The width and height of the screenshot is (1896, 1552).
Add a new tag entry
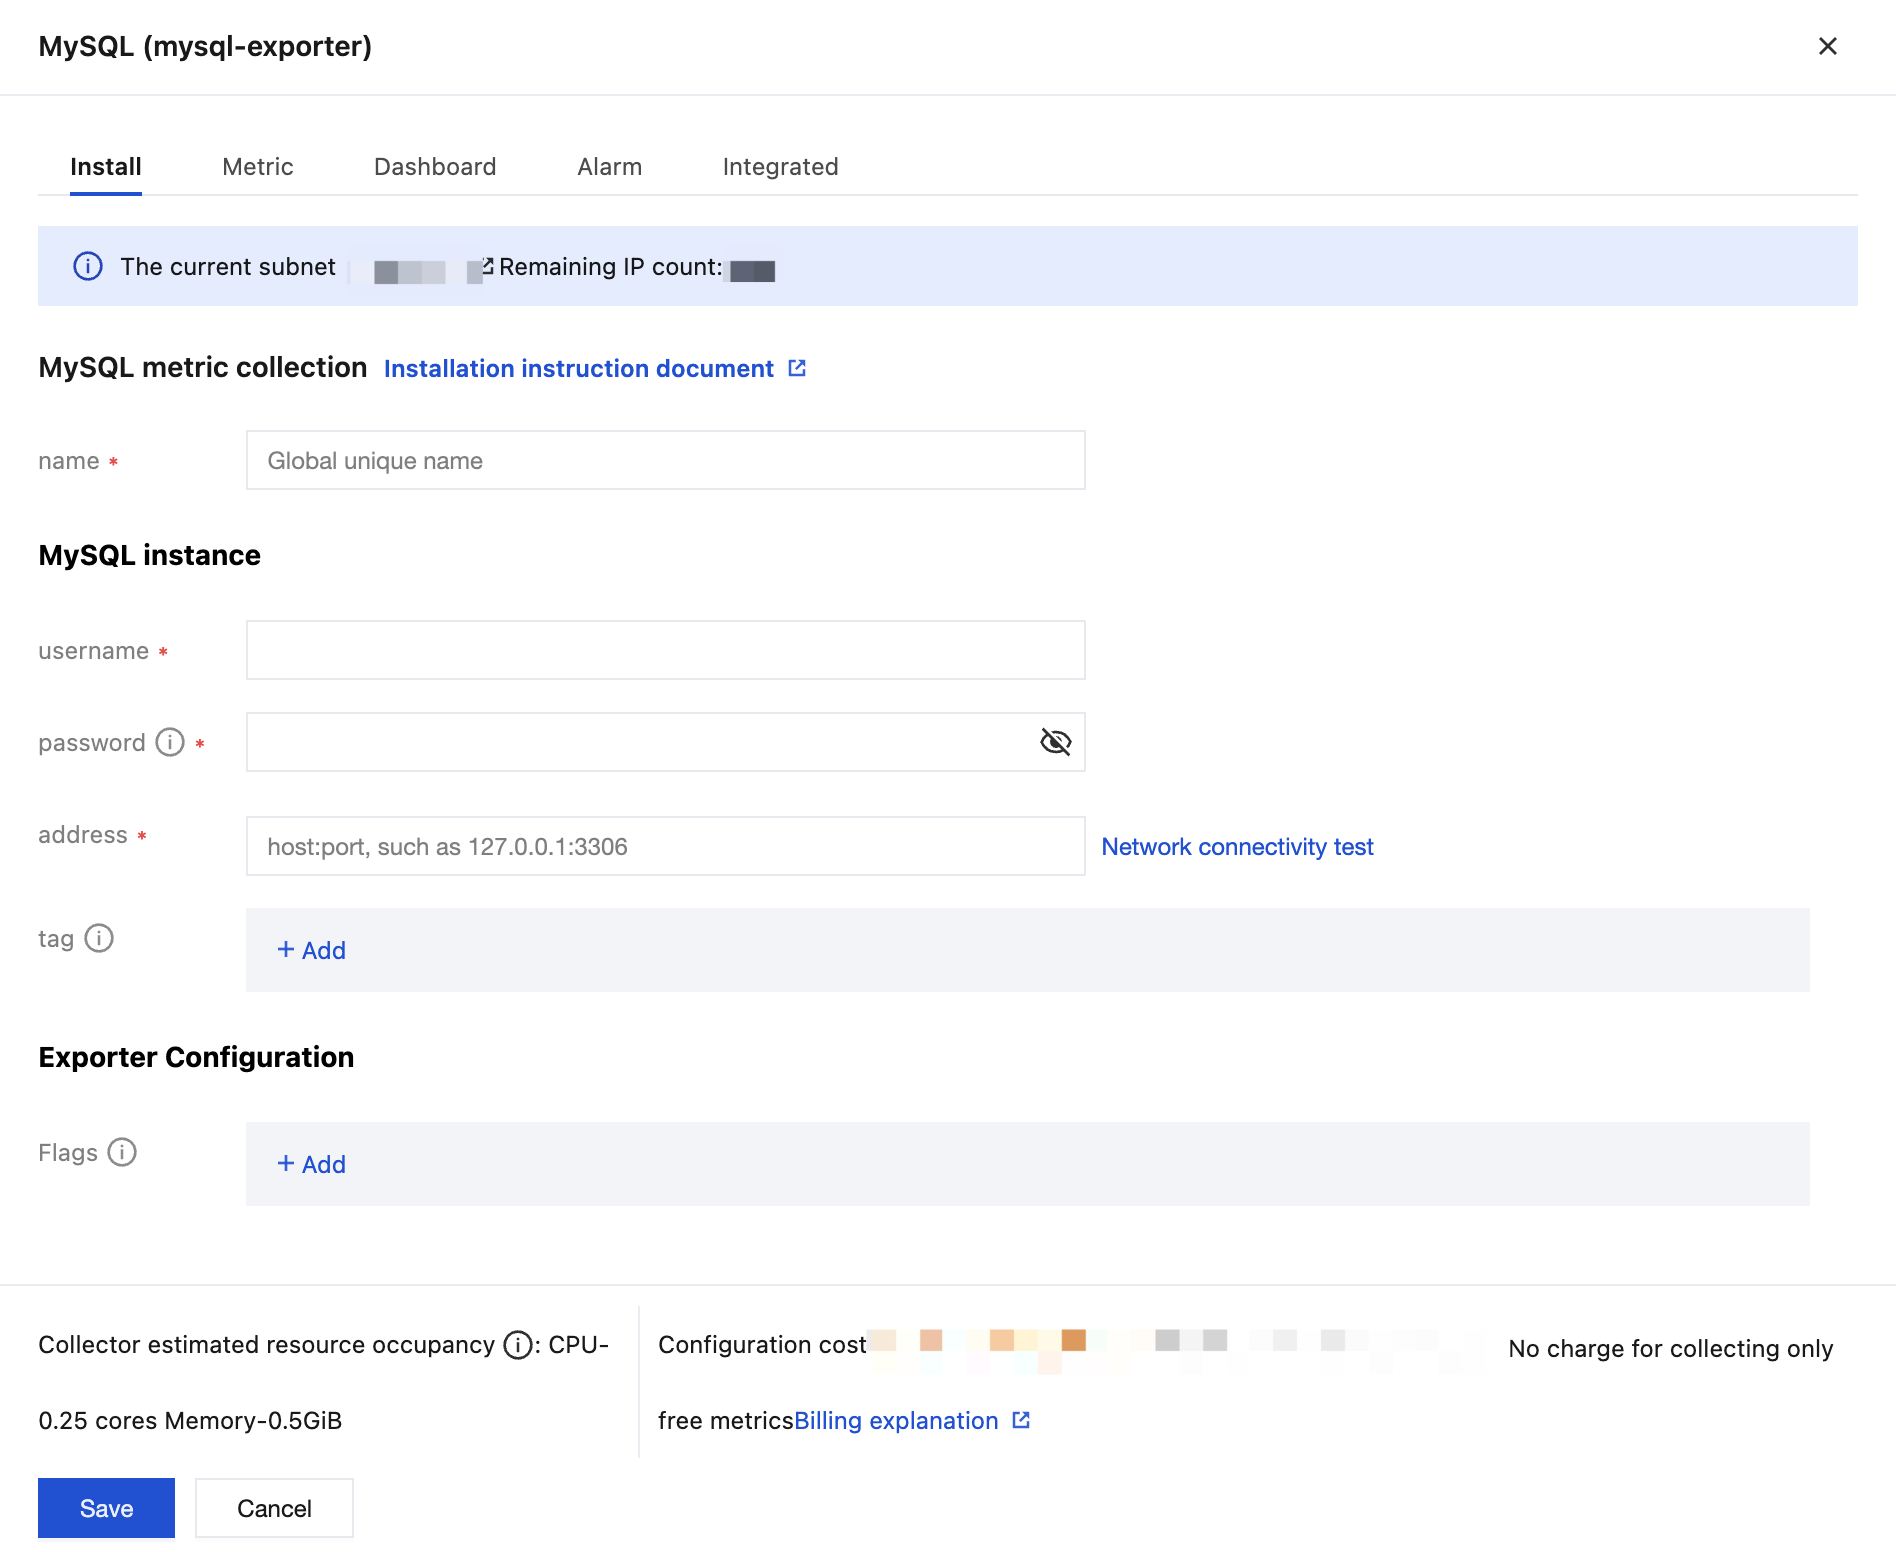click(x=311, y=950)
